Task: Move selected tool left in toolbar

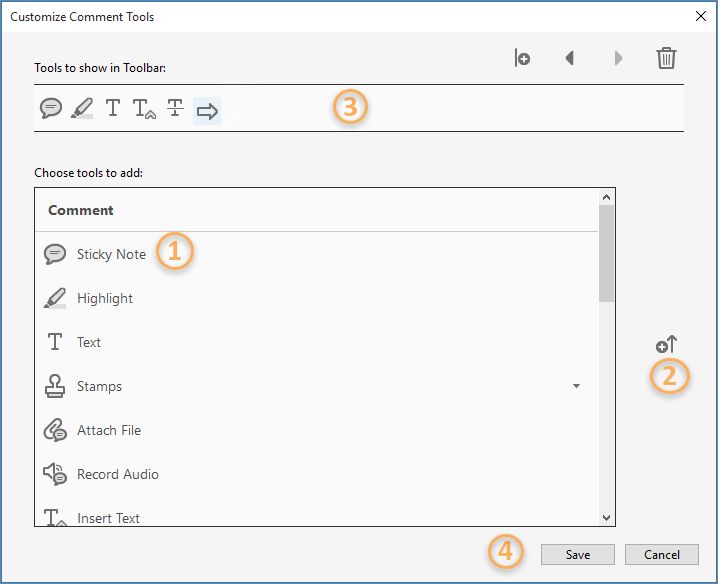Action: pyautogui.click(x=570, y=58)
